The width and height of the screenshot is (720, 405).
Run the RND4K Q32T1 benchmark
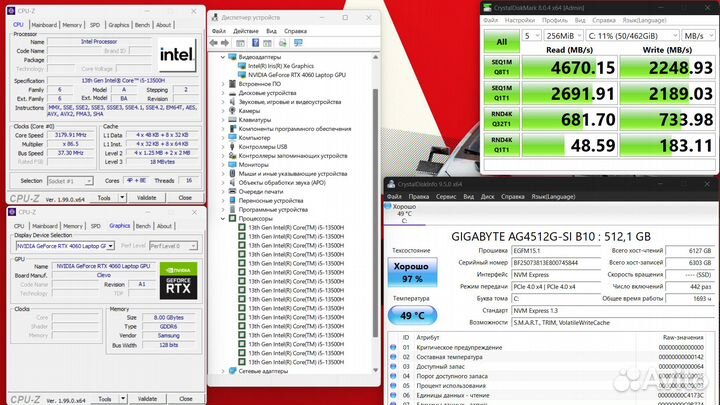click(x=501, y=119)
